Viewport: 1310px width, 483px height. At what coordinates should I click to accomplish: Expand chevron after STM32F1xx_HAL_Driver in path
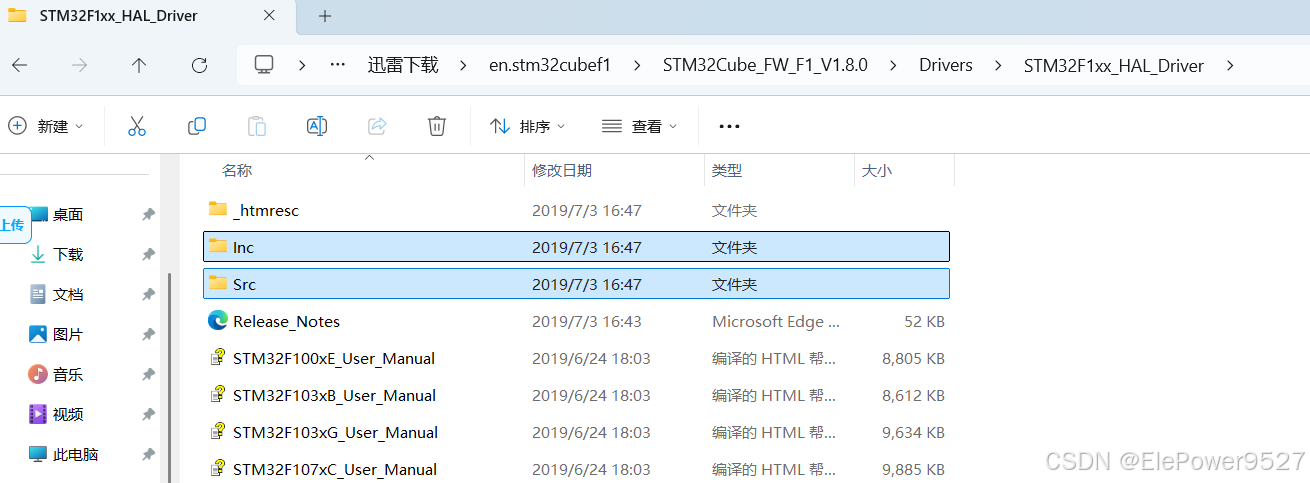click(x=1230, y=65)
